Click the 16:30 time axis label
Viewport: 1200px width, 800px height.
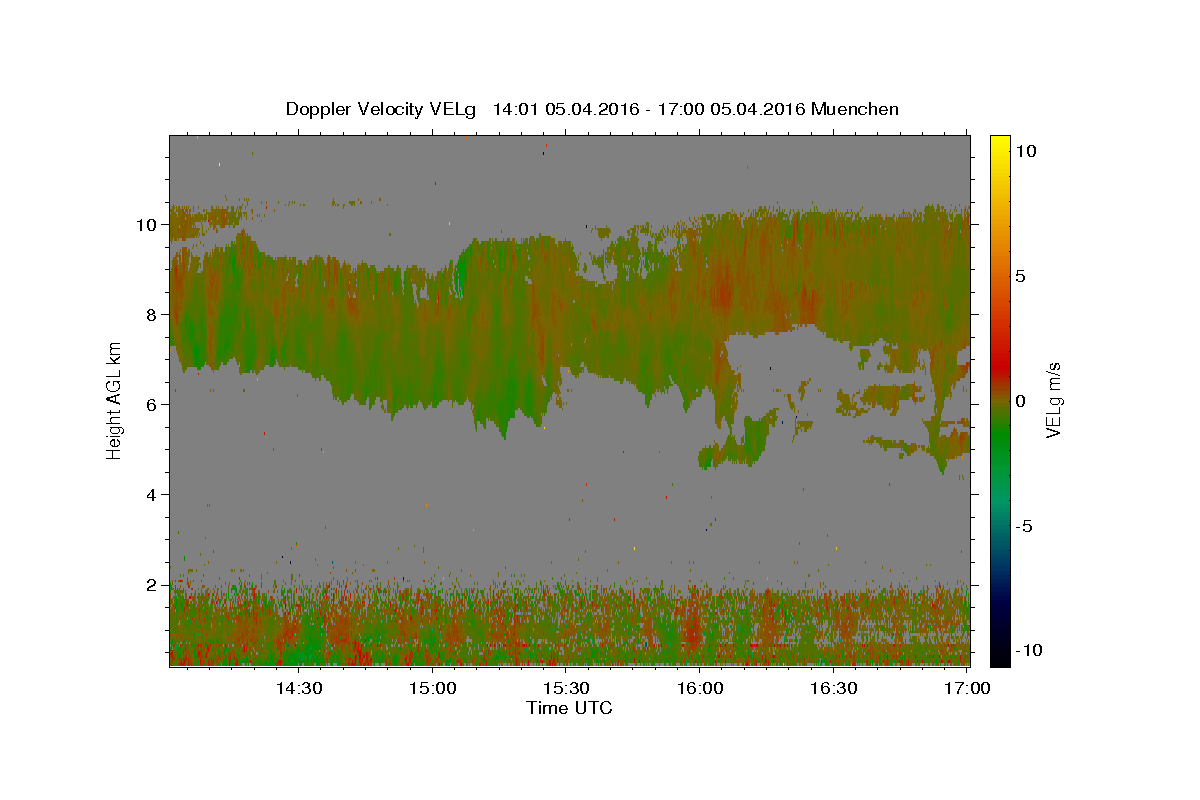coord(834,688)
